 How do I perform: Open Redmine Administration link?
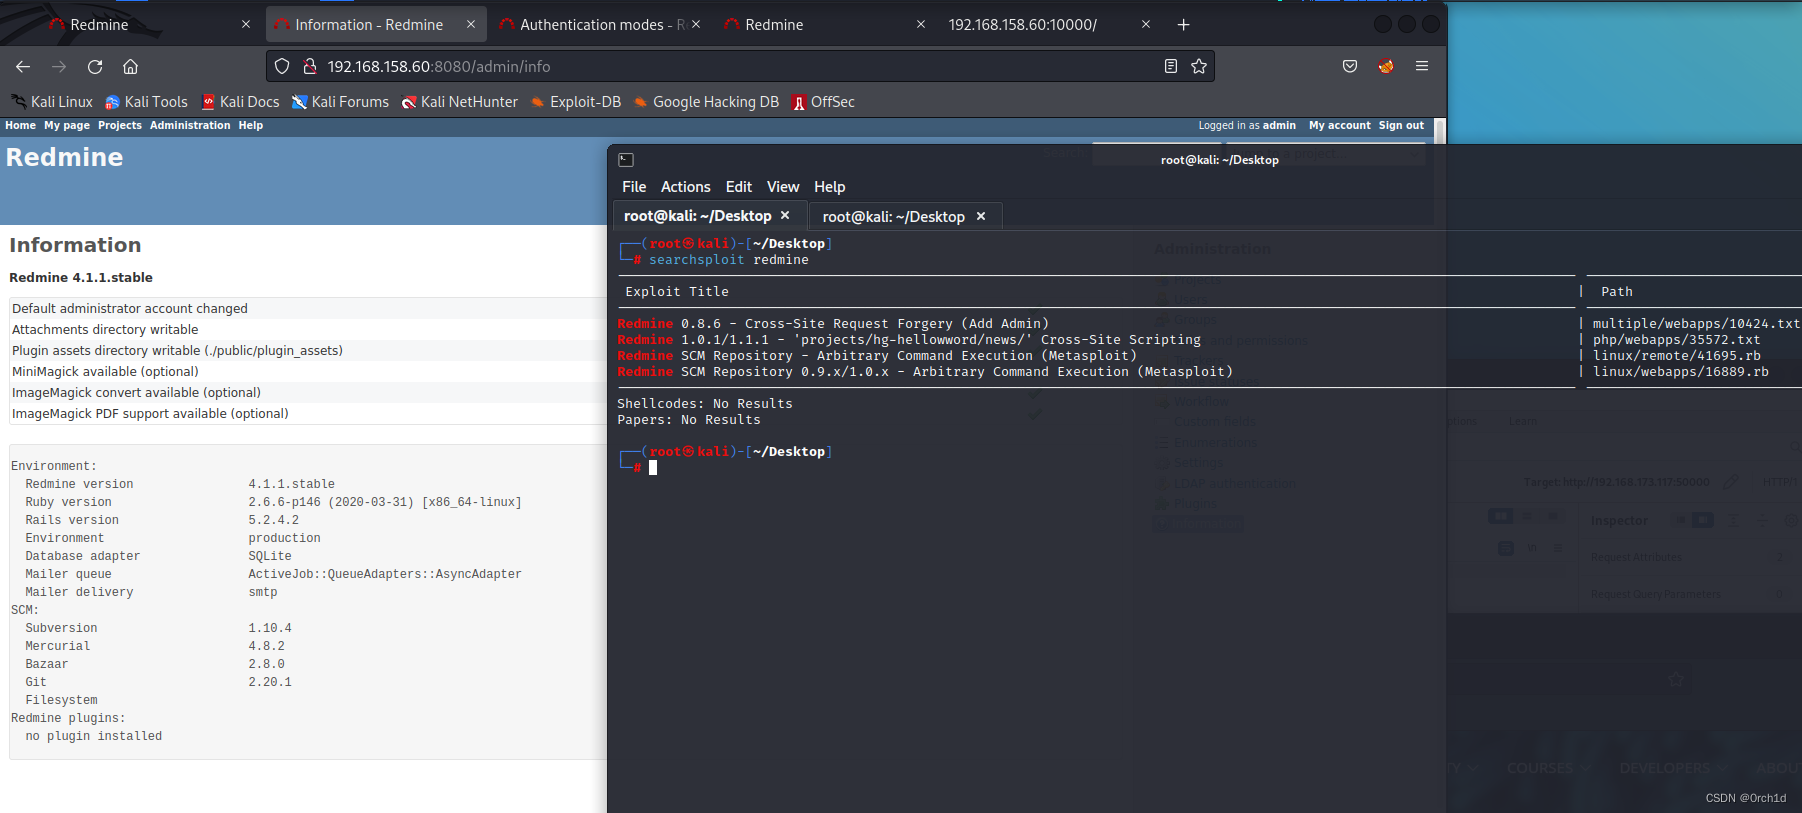pos(190,125)
